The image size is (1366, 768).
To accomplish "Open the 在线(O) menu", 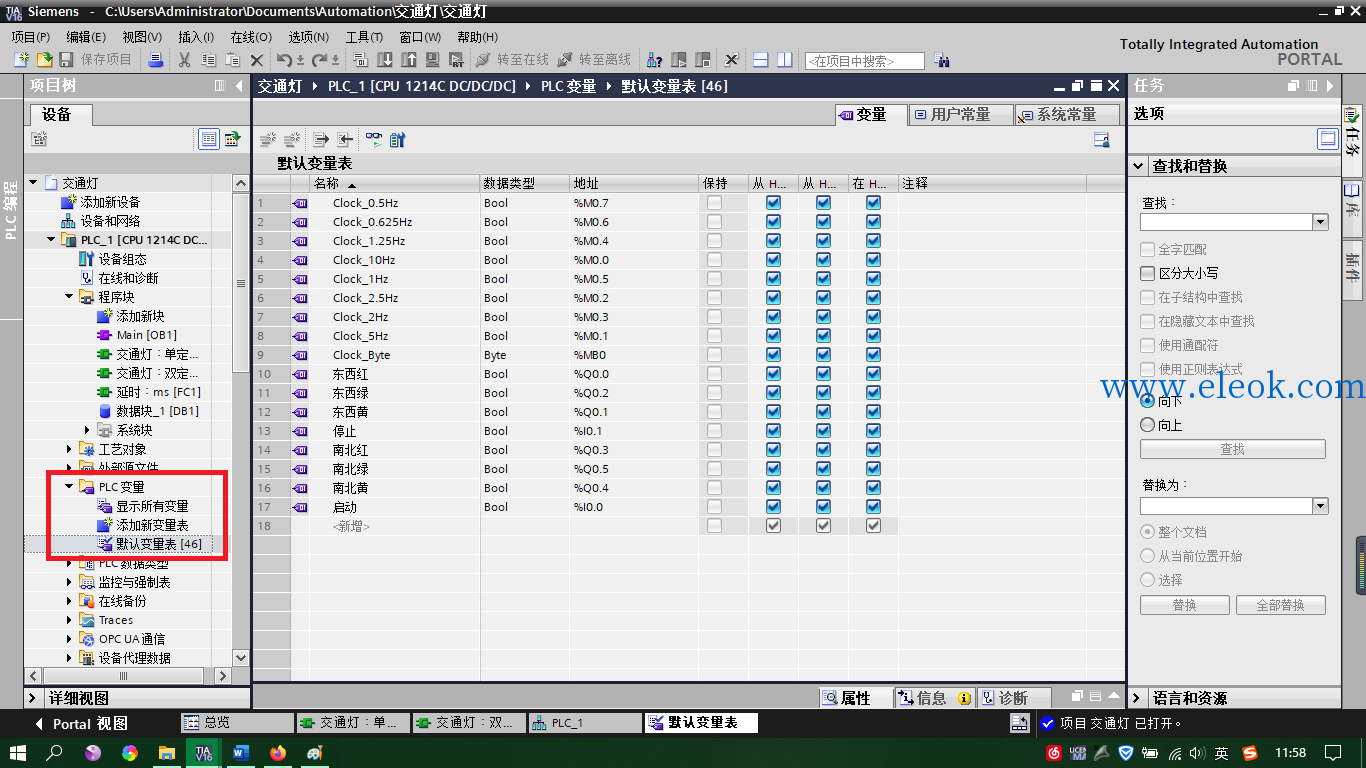I will 250,37.
